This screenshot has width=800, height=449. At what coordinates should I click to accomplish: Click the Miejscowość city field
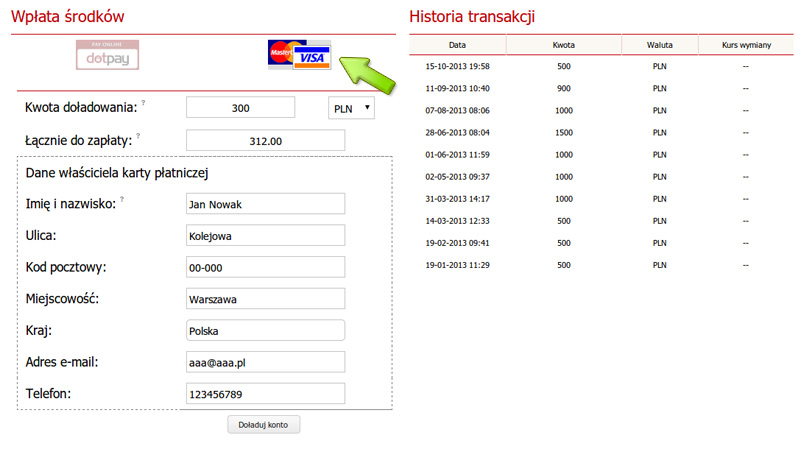tap(265, 299)
